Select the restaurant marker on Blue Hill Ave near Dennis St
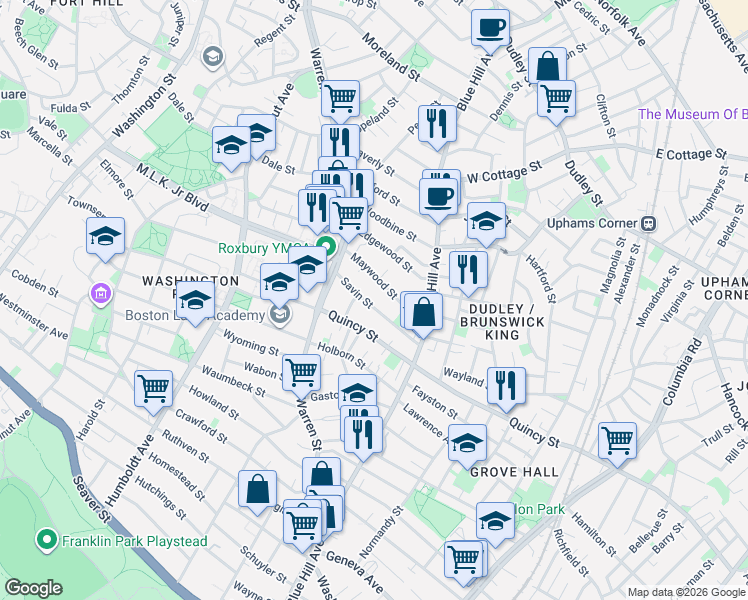748x600 pixels. pos(437,124)
